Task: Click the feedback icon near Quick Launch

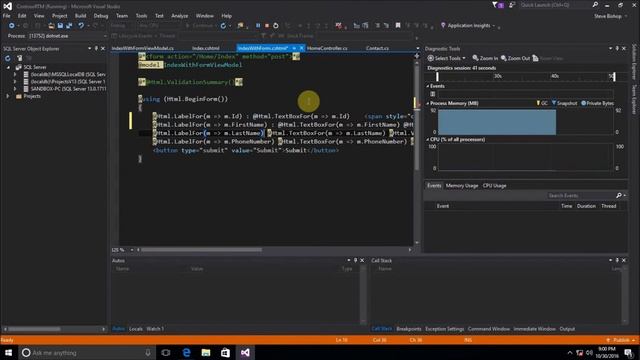Action: (512, 5)
